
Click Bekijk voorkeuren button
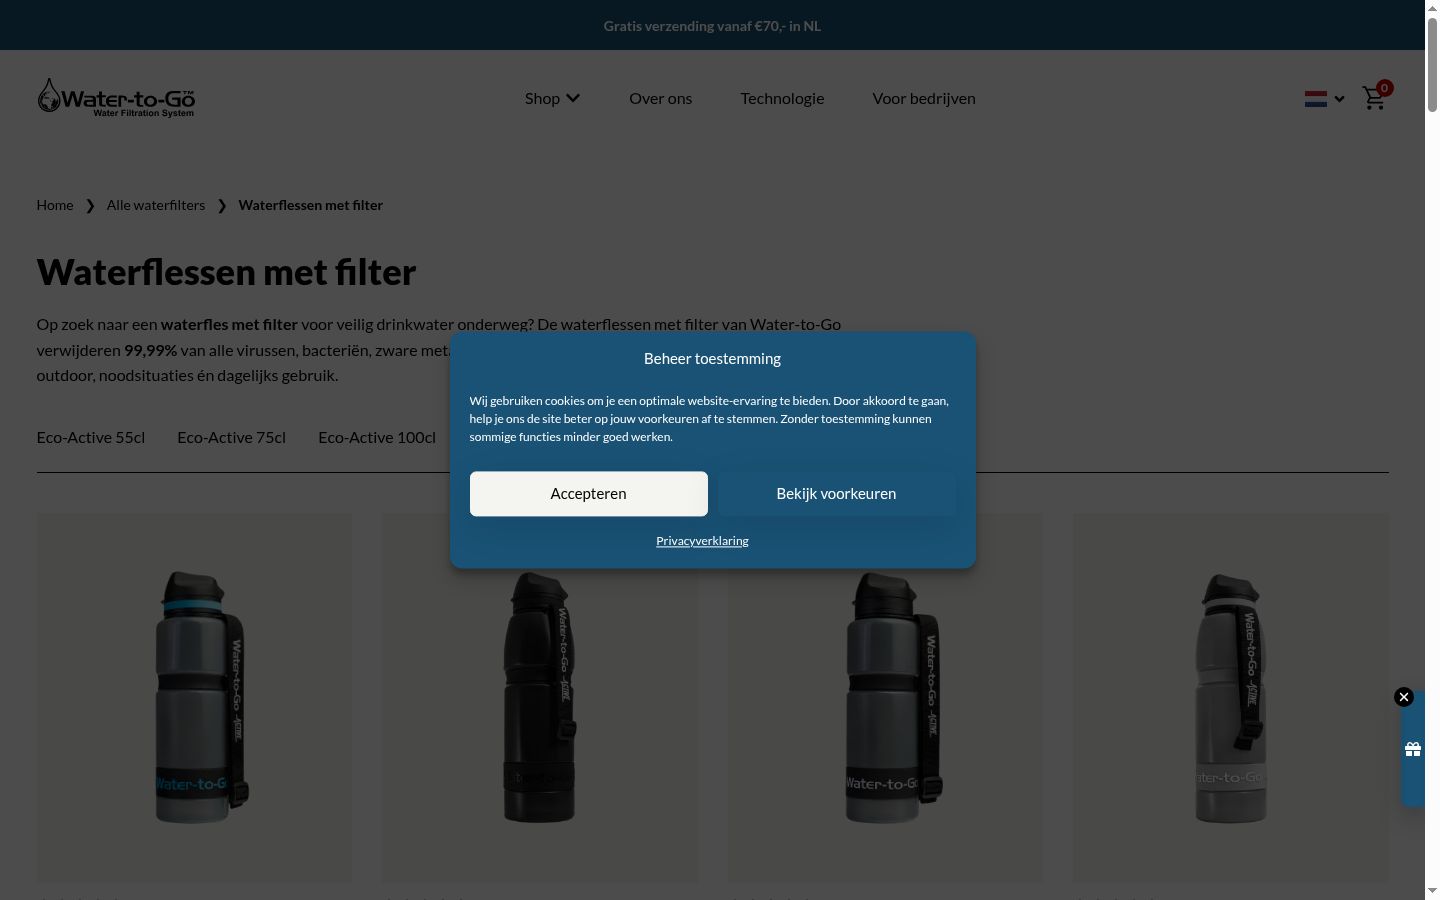click(836, 494)
